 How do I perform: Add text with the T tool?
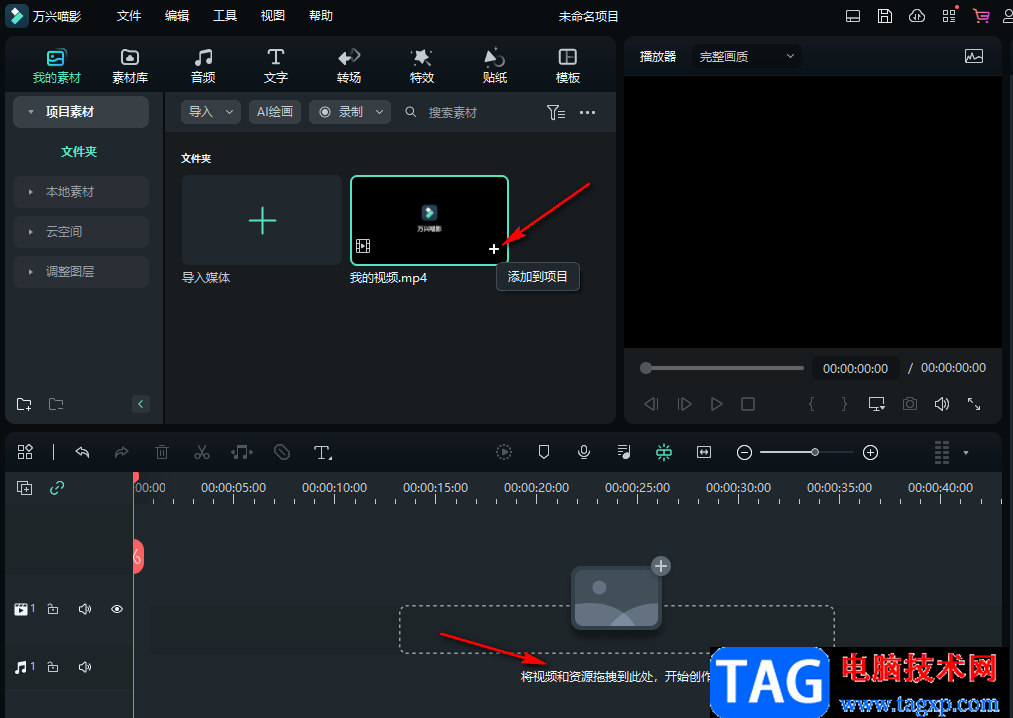click(x=322, y=452)
